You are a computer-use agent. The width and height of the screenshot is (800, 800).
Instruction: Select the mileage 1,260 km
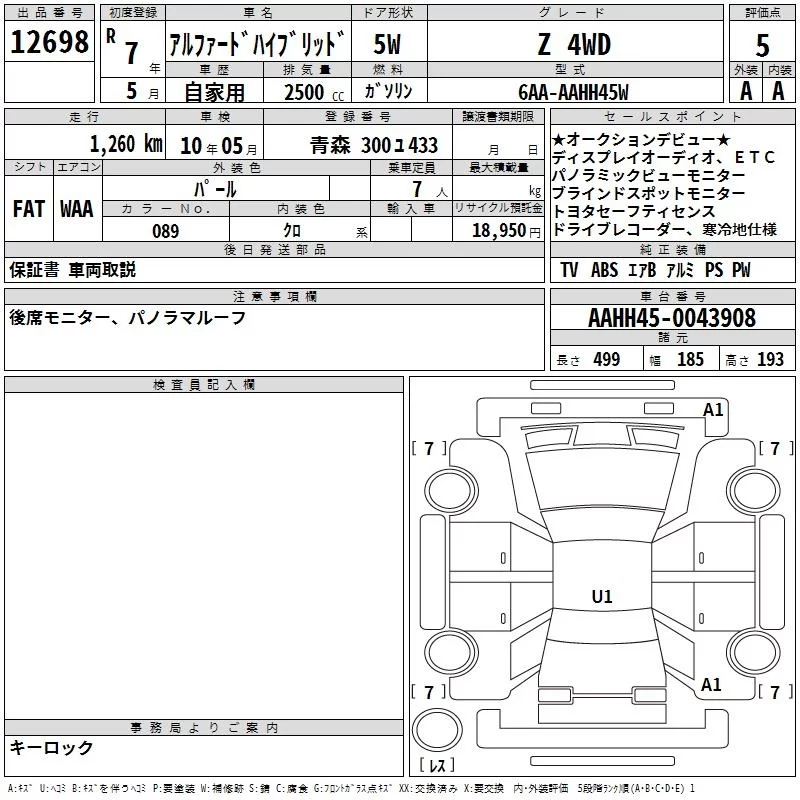click(126, 144)
